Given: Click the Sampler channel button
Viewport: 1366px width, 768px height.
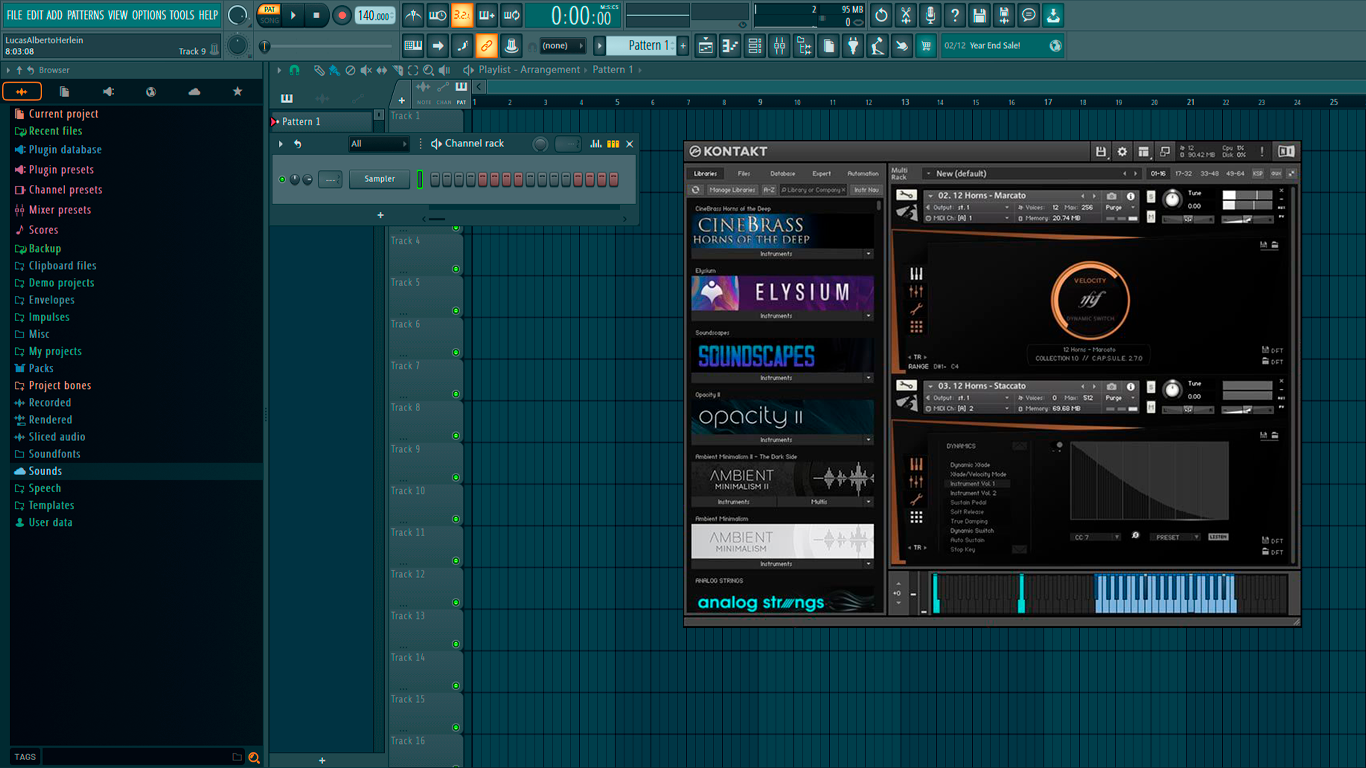Looking at the screenshot, I should 379,179.
